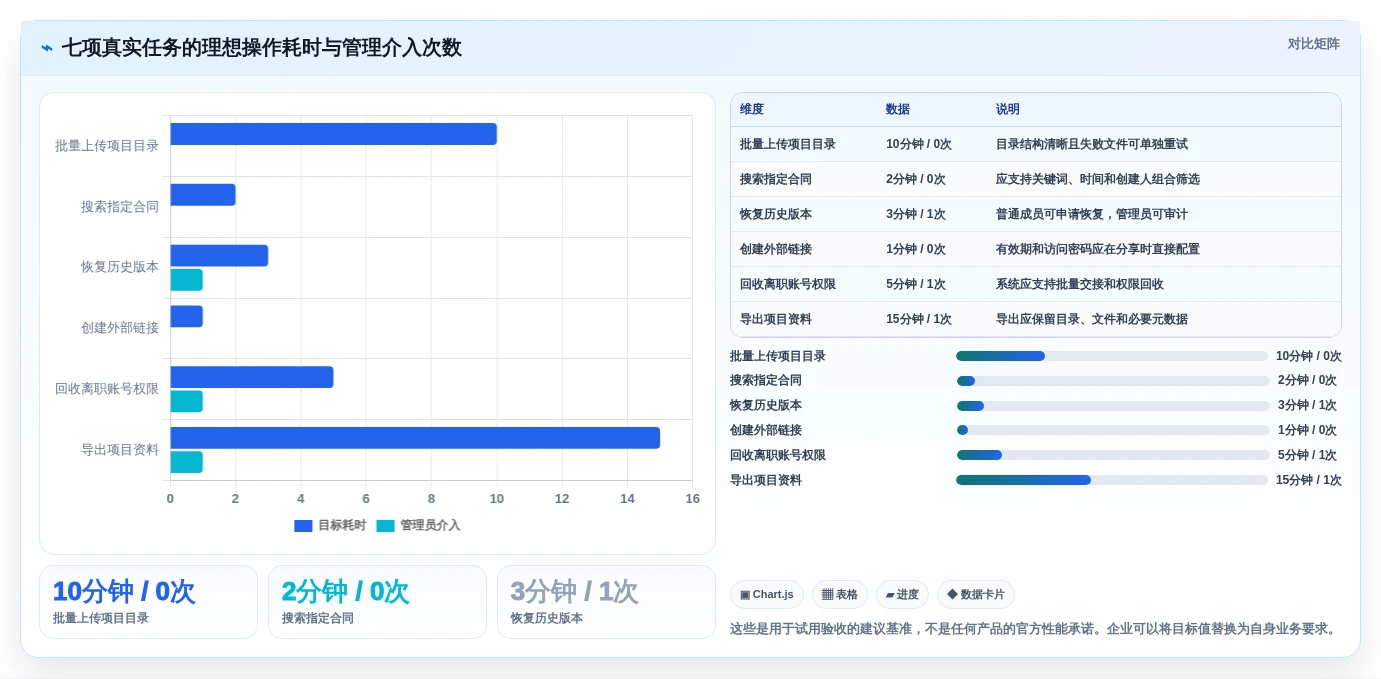This screenshot has width=1381, height=679.
Task: Click the description 有效期和访问密码应在分享时直接配置
Action: click(1098, 249)
